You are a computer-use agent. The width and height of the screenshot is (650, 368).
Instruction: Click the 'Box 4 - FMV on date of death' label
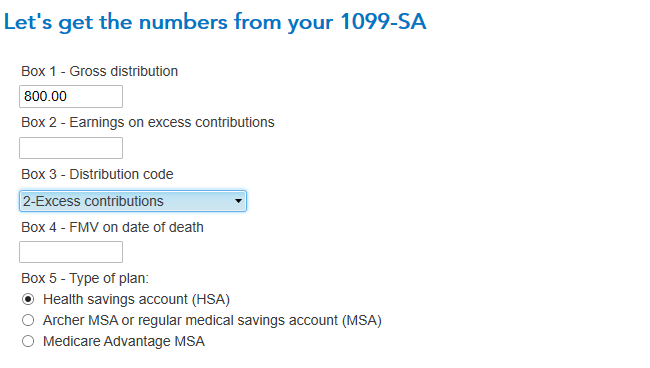(112, 227)
